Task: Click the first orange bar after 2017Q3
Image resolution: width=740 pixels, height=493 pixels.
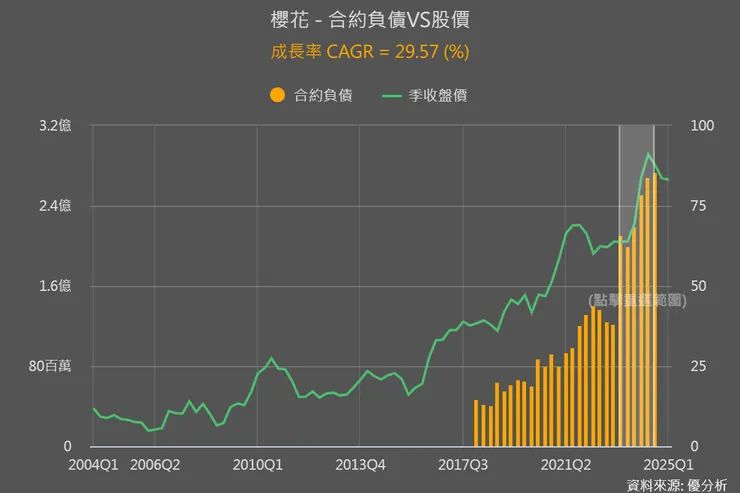Action: (x=476, y=423)
